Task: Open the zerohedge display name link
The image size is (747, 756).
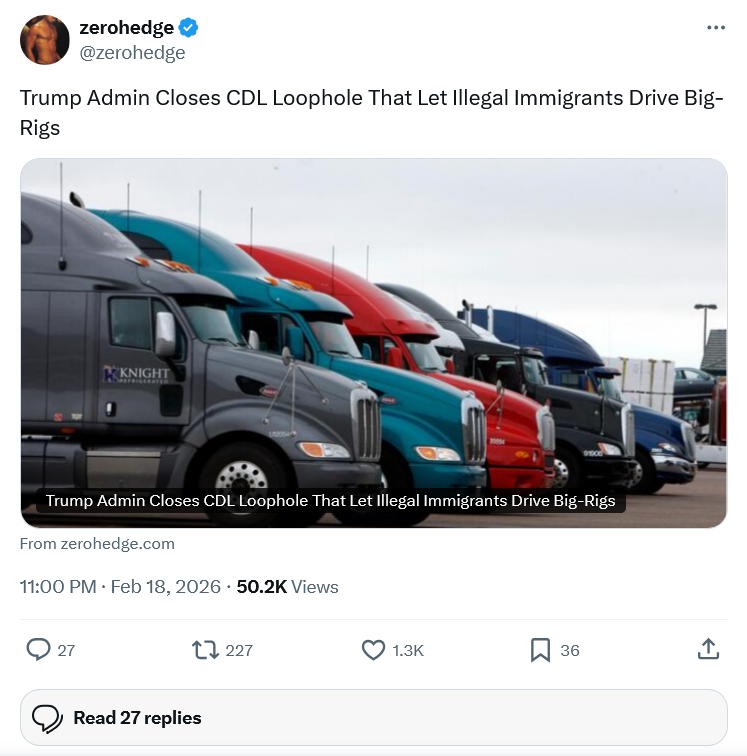Action: (126, 27)
